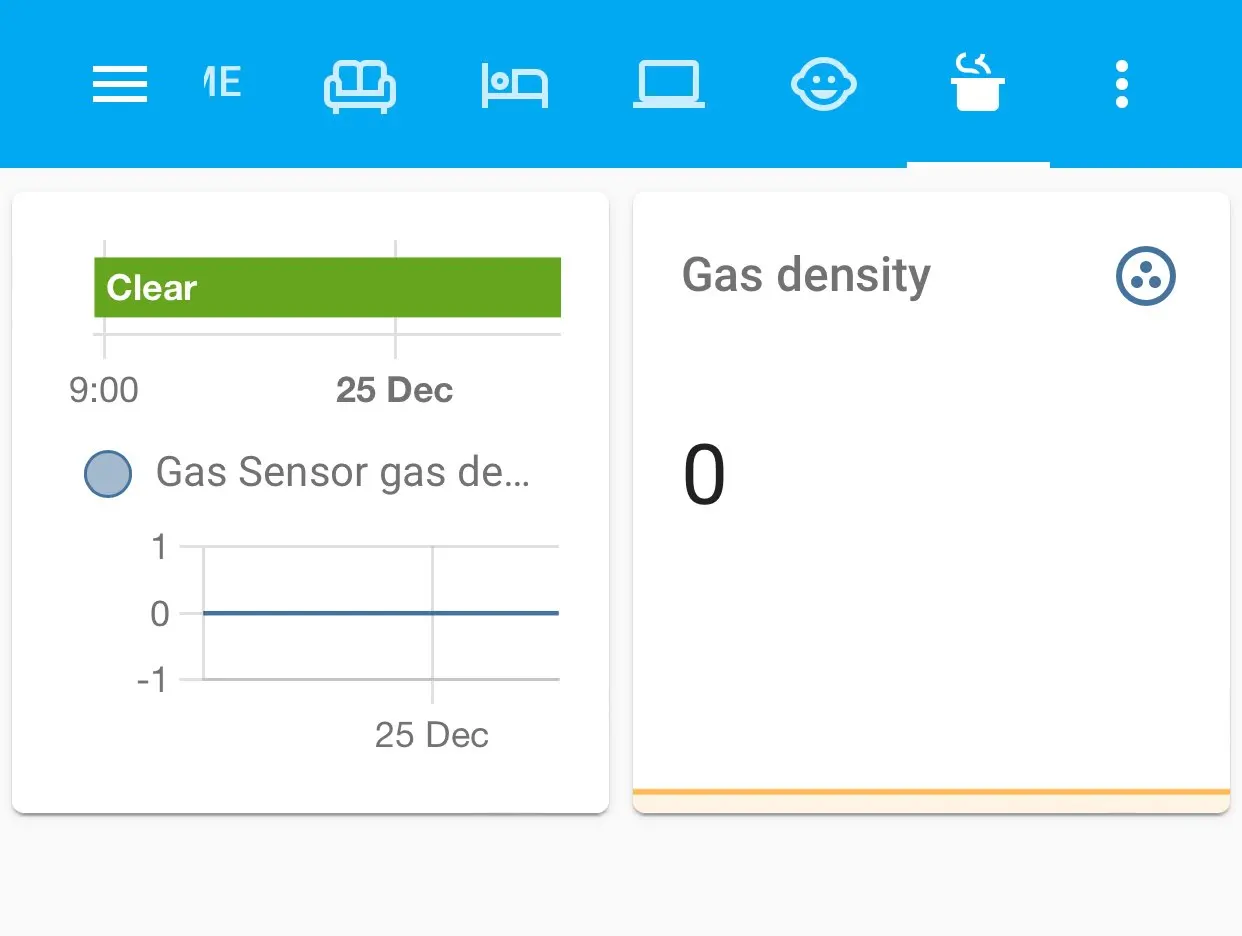Click the gas density value 0
The width and height of the screenshot is (1242, 936).
pyautogui.click(x=704, y=477)
